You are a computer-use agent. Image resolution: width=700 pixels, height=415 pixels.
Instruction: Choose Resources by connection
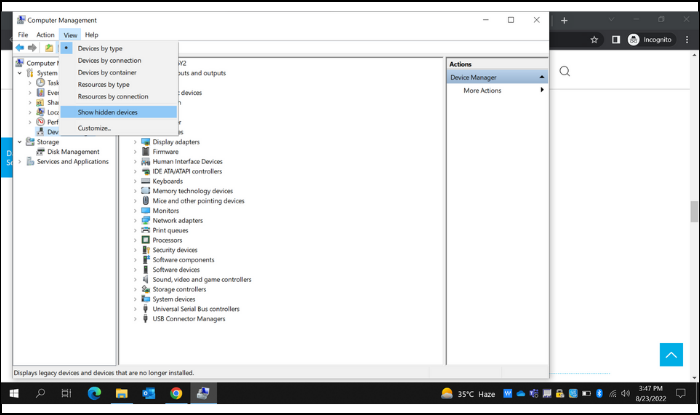click(119, 96)
